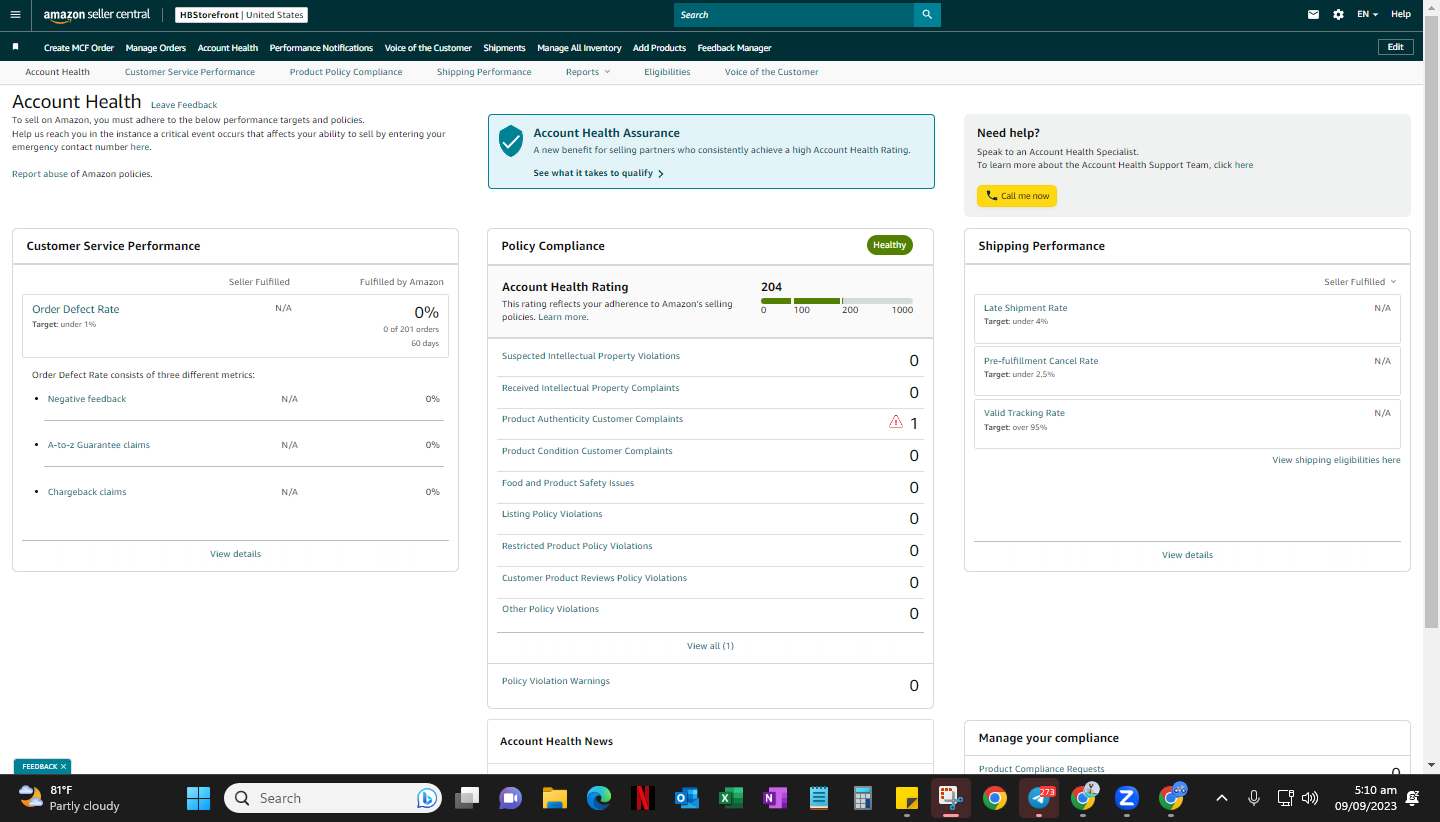Viewport: 1440px width, 822px height.
Task: Click the Valid Tracking Rate card
Action: click(x=1187, y=424)
